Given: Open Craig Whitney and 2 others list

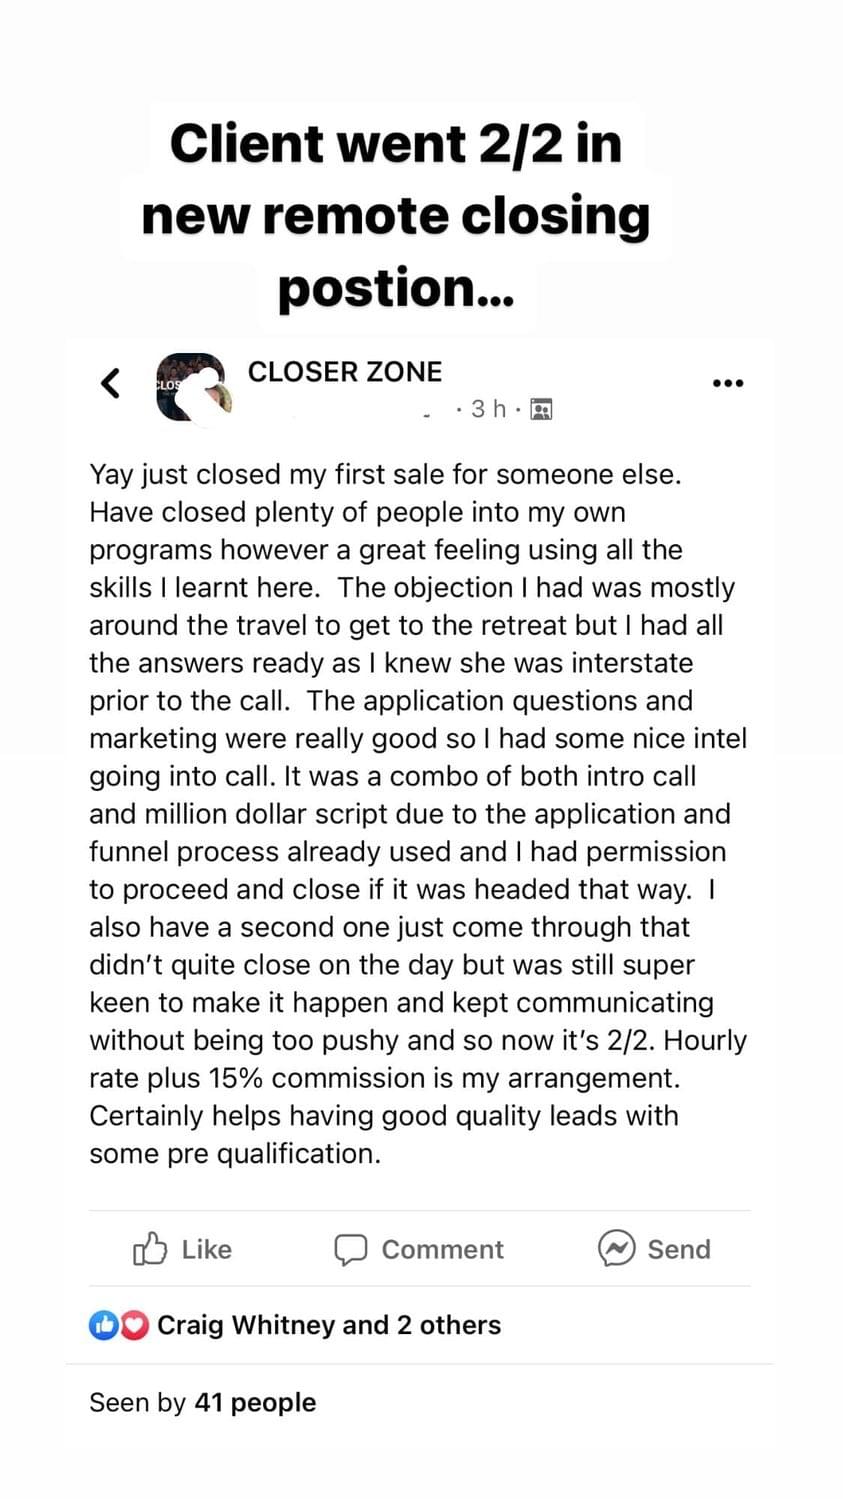Looking at the screenshot, I should (328, 1325).
